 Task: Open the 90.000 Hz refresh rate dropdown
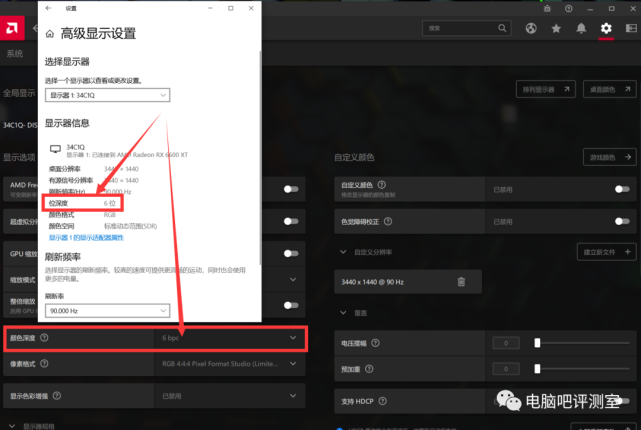click(108, 311)
